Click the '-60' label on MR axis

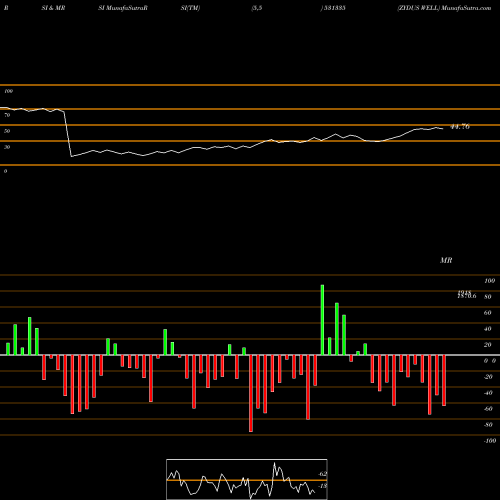tap(488, 409)
